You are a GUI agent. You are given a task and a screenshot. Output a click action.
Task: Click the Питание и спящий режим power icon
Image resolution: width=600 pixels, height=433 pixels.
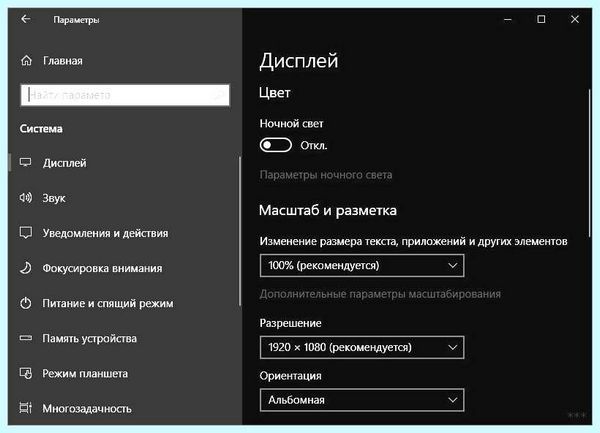[26, 303]
